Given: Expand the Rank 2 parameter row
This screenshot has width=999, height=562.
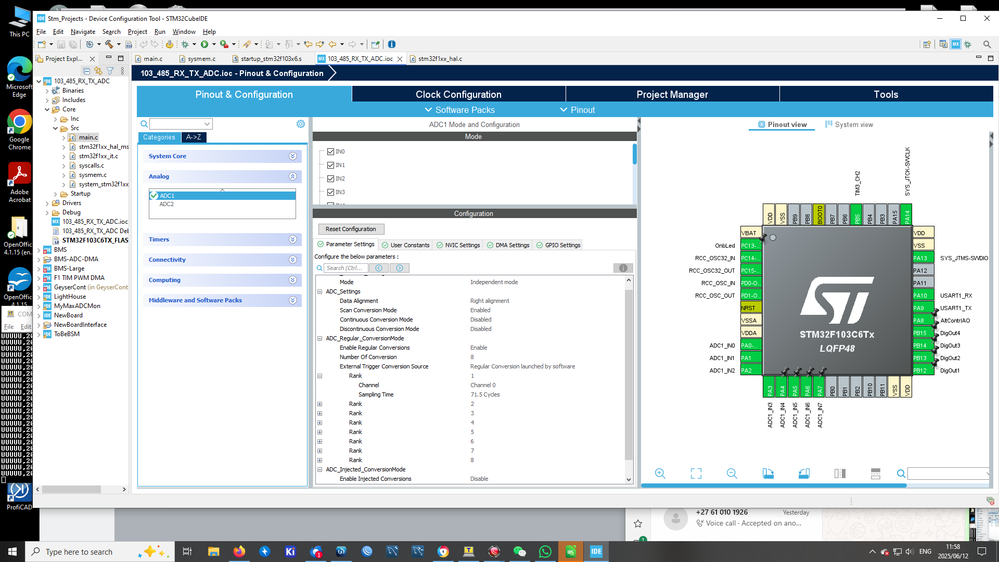Looking at the screenshot, I should 320,404.
